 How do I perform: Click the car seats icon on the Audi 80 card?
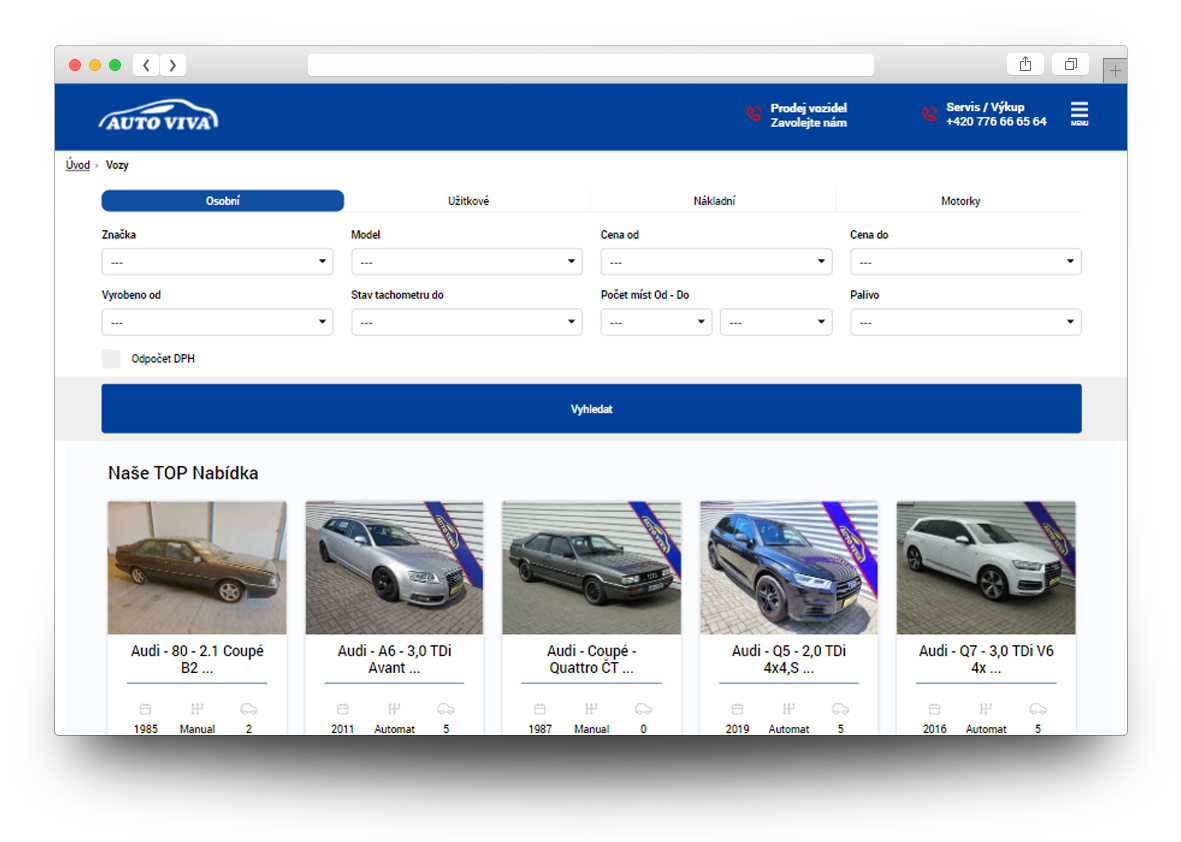tap(249, 709)
